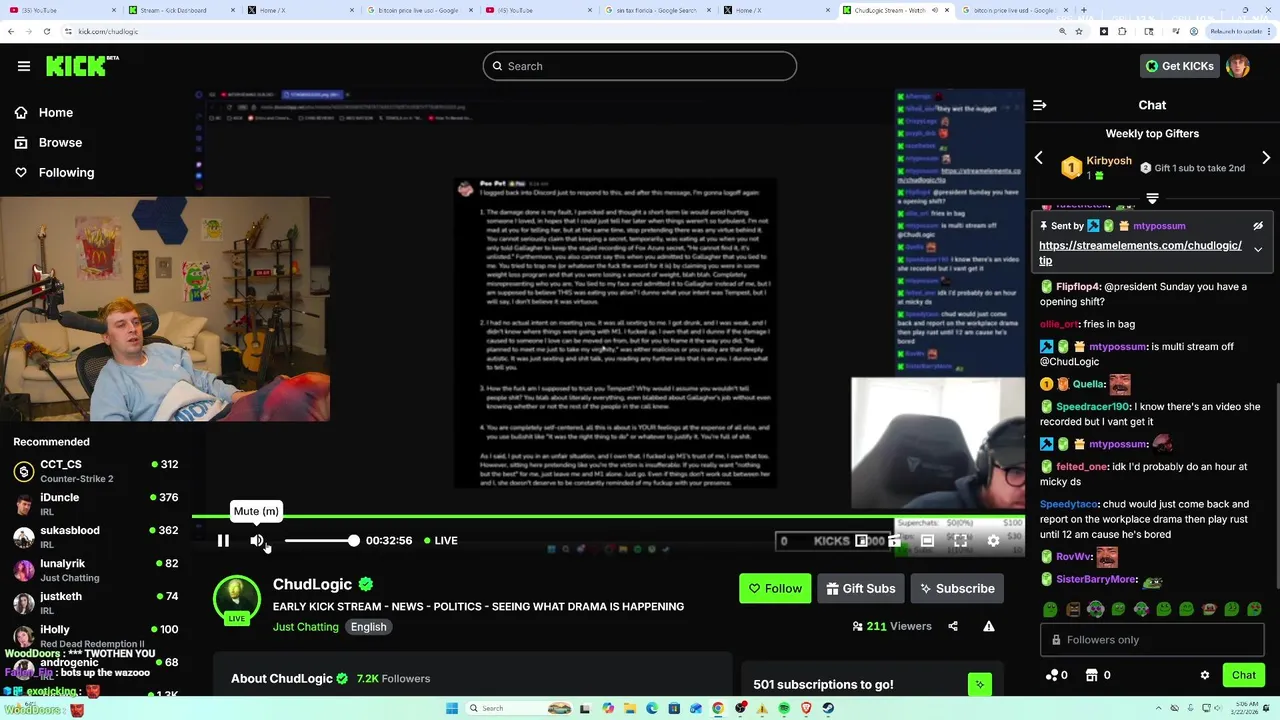
Task: Open recommended channel sukasblood
Action: coord(96,537)
